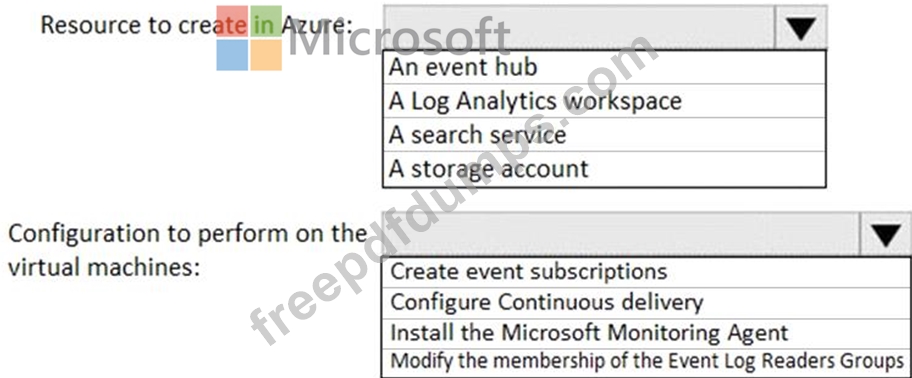The width and height of the screenshot is (912, 378).
Task: Expand the Resource to create in Azure dropdown arrow
Action: pyautogui.click(x=800, y=28)
